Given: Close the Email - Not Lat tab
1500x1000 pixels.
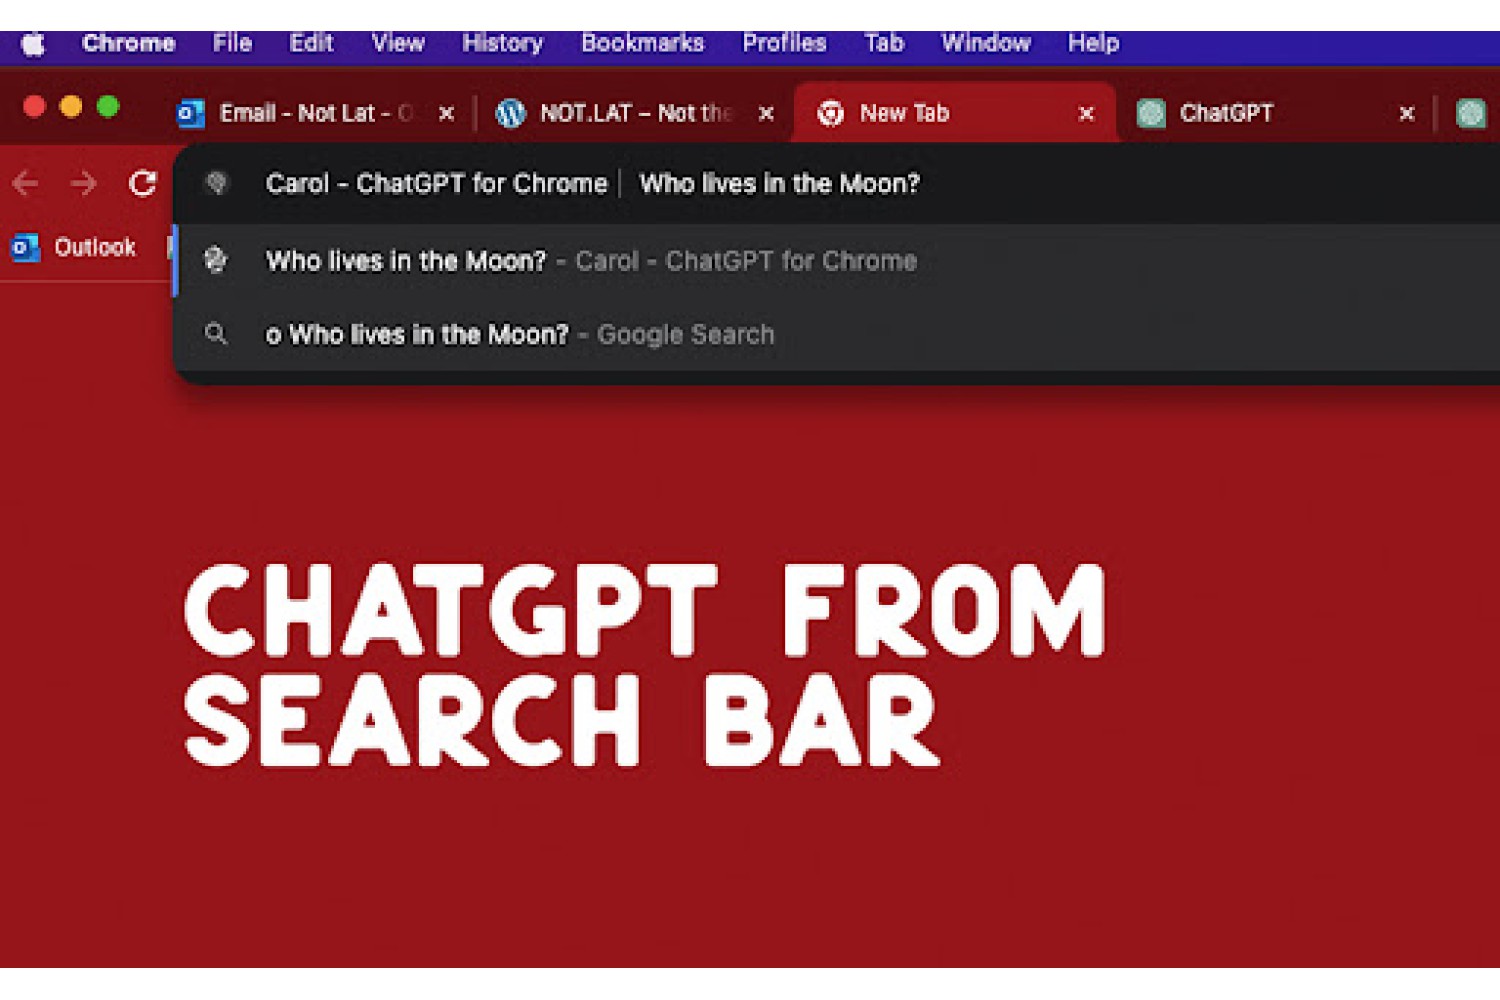Looking at the screenshot, I should coord(447,114).
